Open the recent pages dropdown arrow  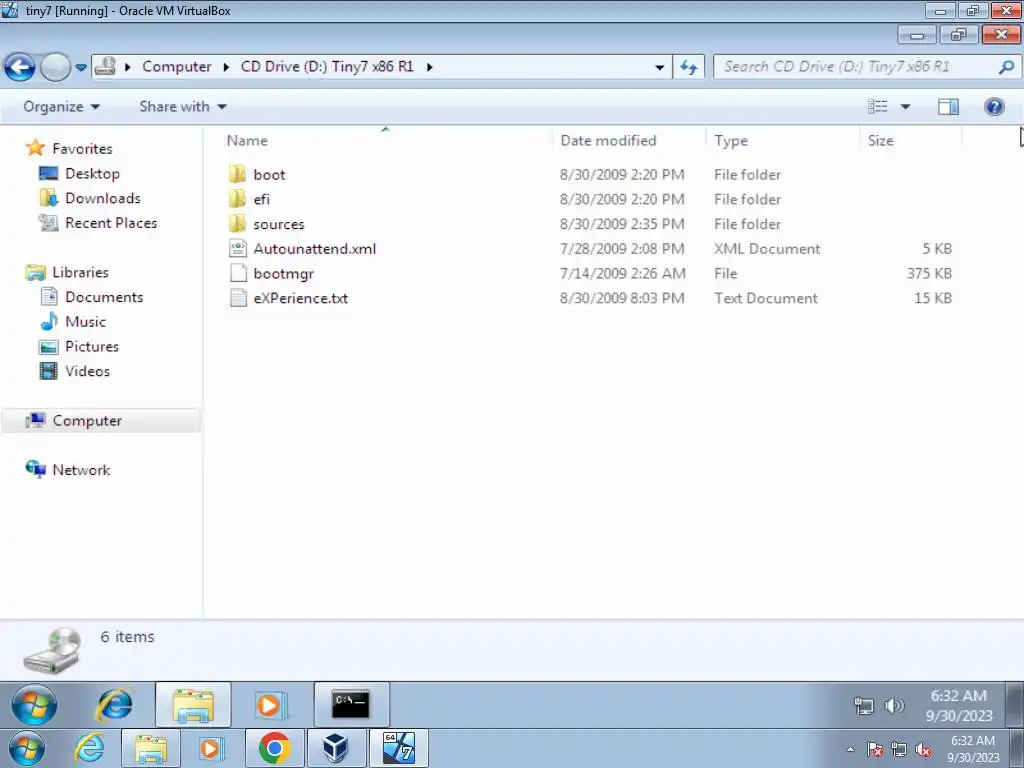[x=81, y=67]
